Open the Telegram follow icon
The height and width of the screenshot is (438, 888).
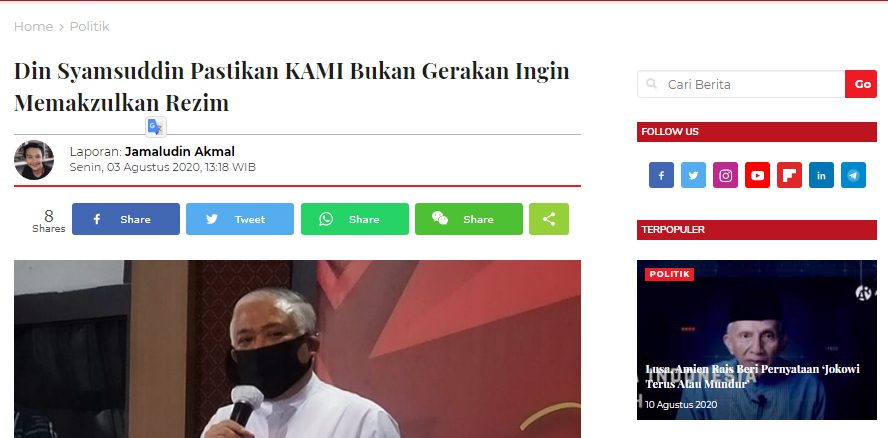853,175
